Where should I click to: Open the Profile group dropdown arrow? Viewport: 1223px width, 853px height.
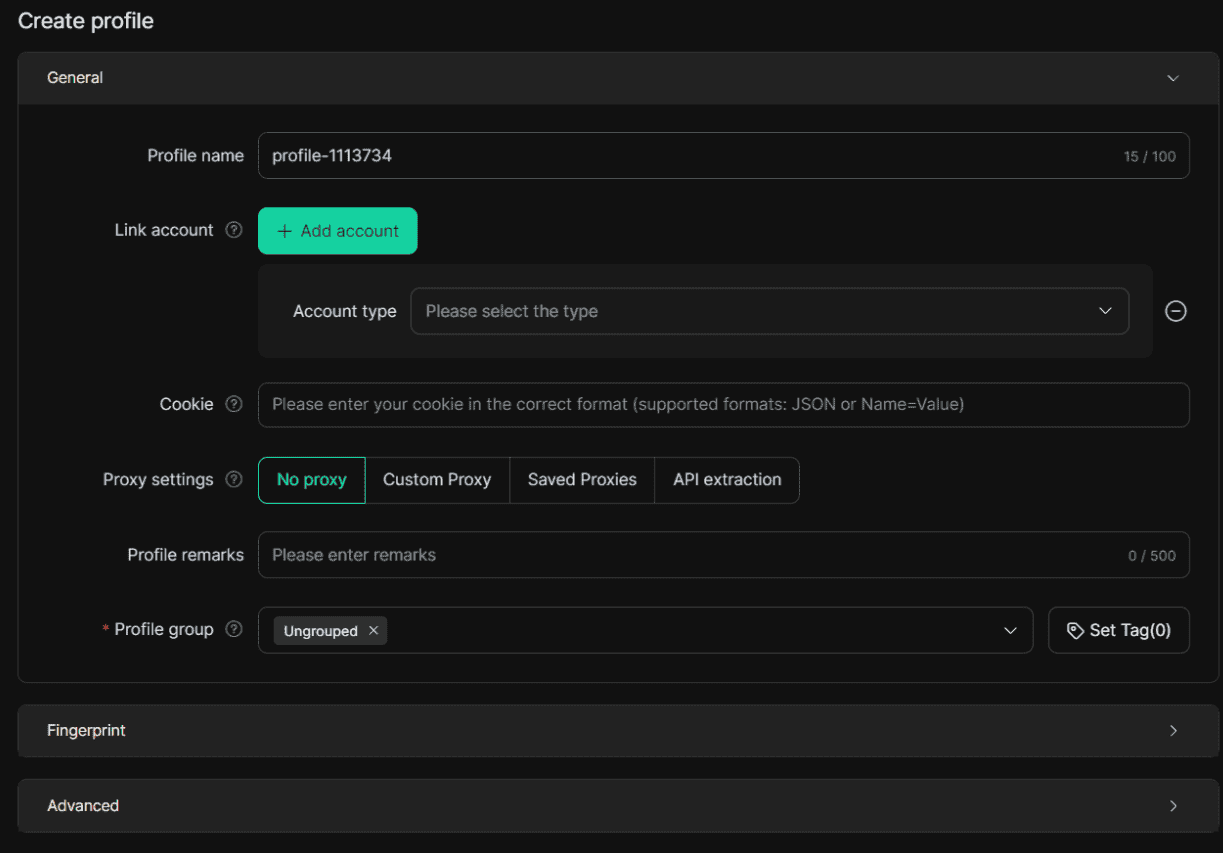tap(1010, 631)
